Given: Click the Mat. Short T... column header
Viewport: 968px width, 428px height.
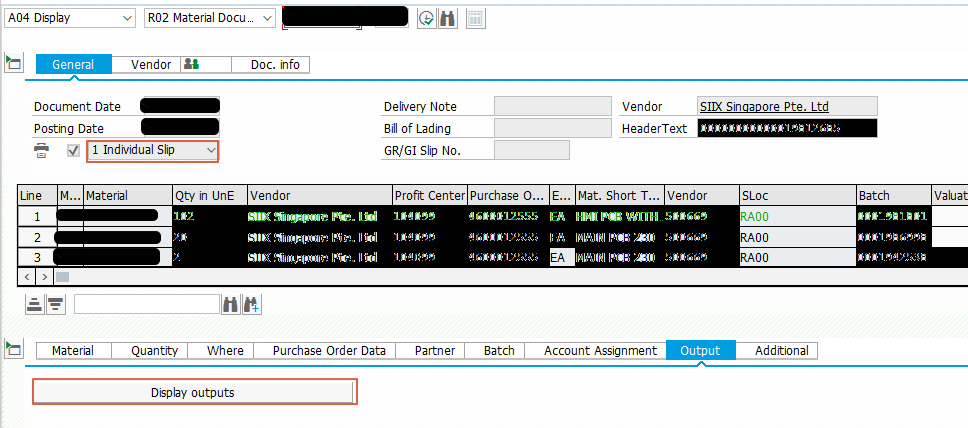Looking at the screenshot, I should (x=620, y=195).
